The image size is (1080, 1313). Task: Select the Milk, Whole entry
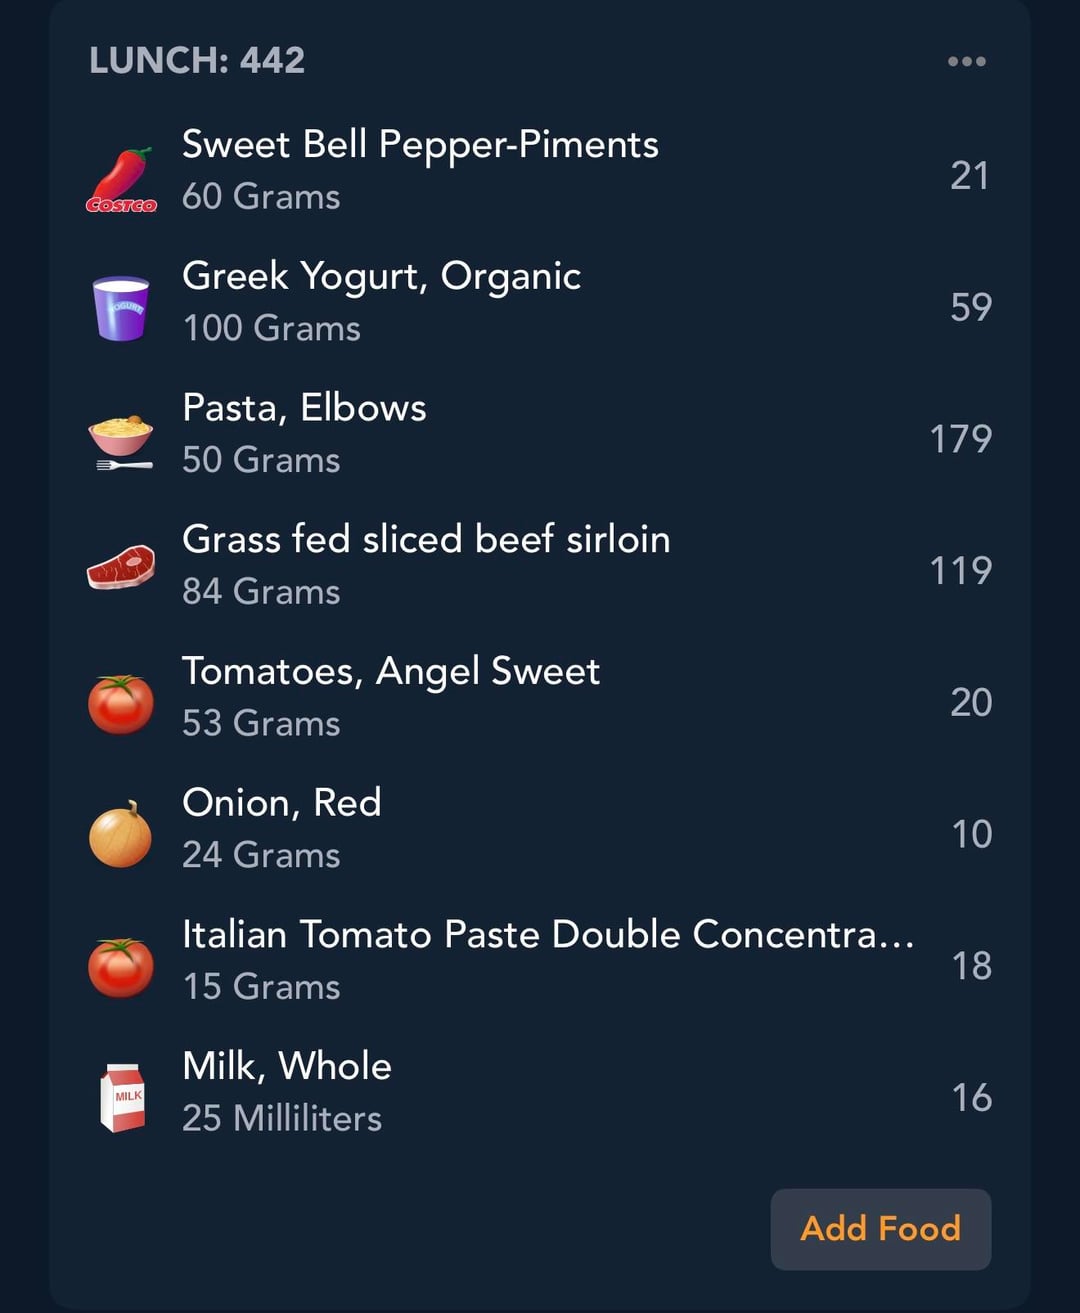(286, 1067)
